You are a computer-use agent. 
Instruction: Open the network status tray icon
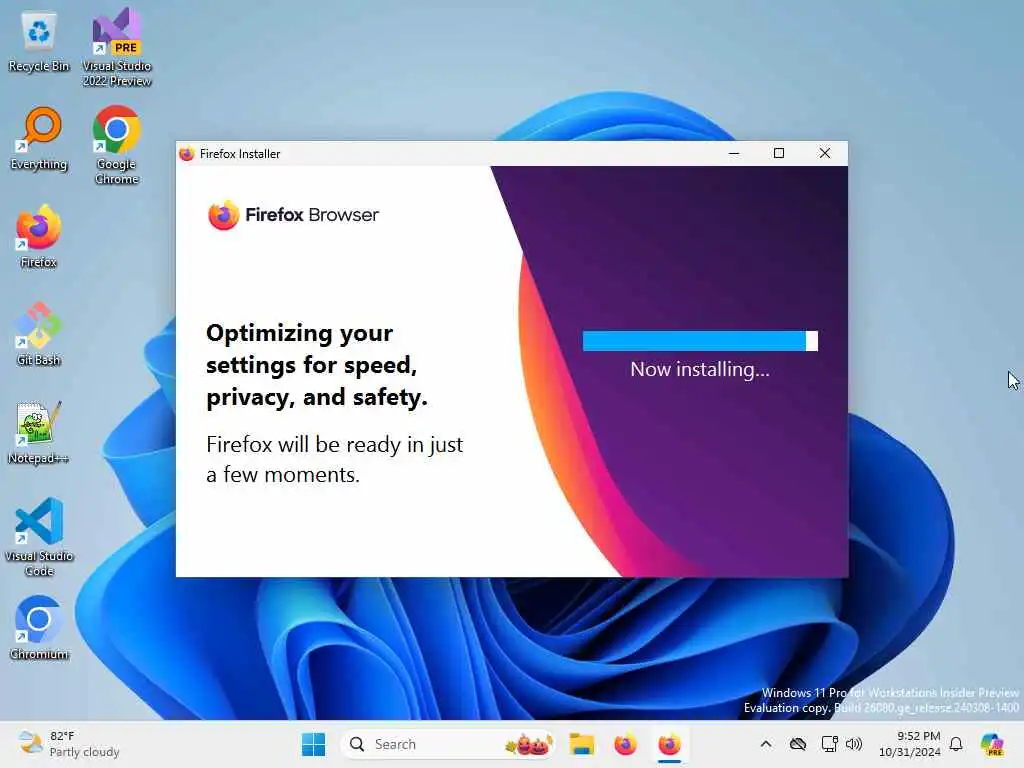829,744
